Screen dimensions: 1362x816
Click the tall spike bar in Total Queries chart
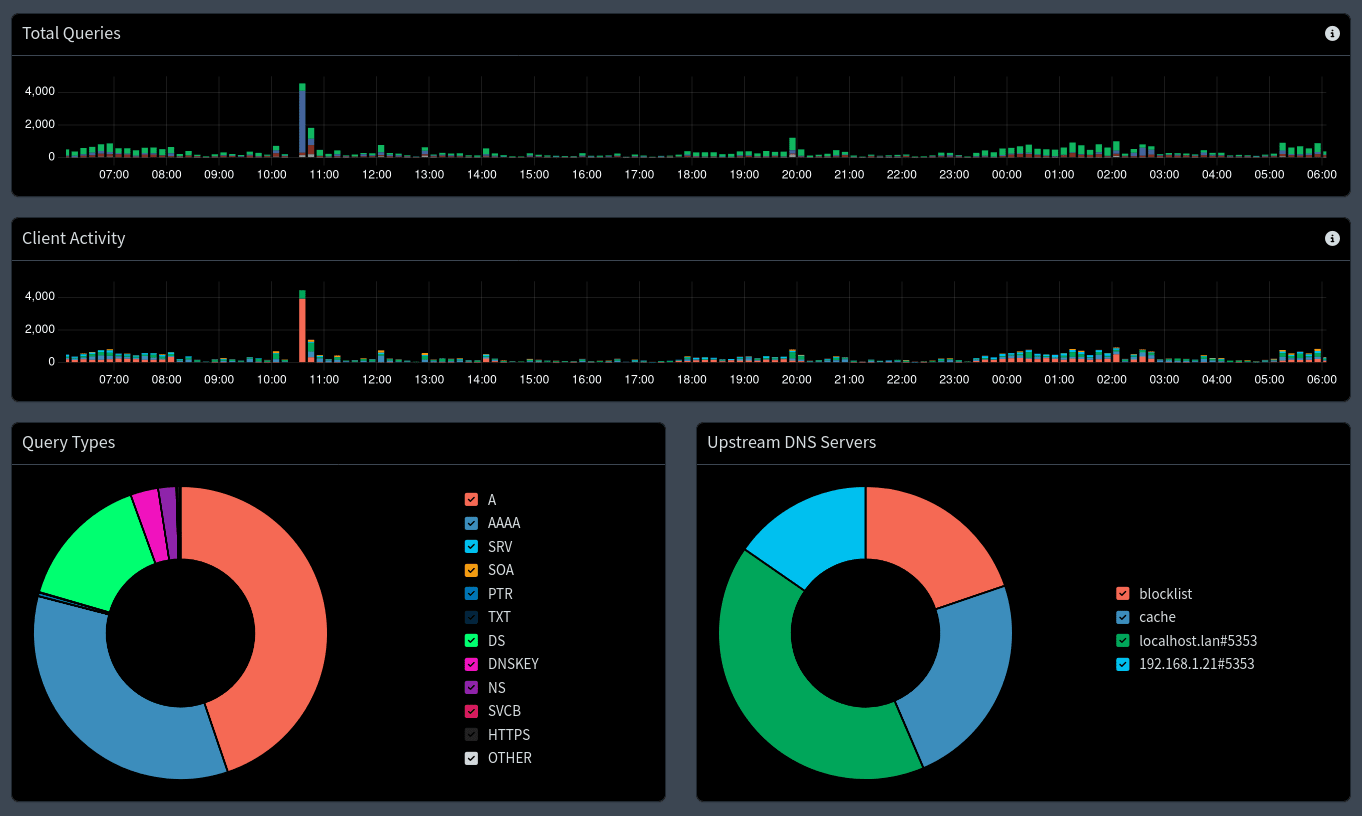coord(302,120)
